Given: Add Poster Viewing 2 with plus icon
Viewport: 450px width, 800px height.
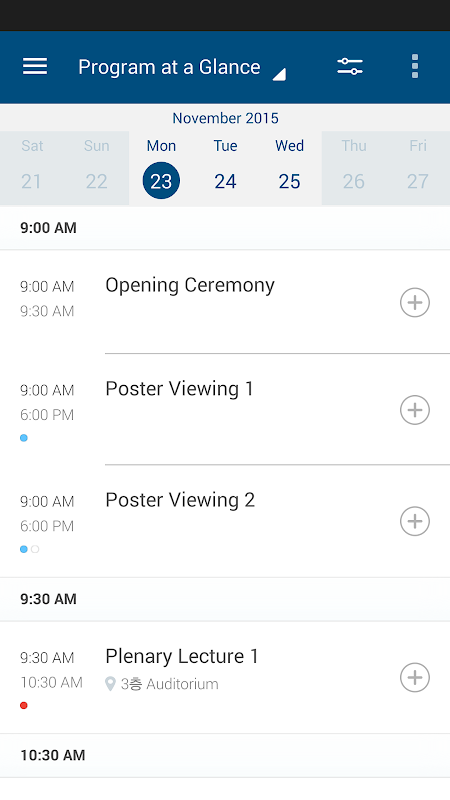Looking at the screenshot, I should point(415,521).
